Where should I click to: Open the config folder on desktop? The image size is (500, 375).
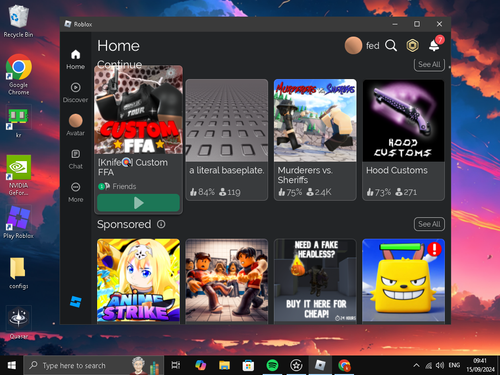(18, 273)
